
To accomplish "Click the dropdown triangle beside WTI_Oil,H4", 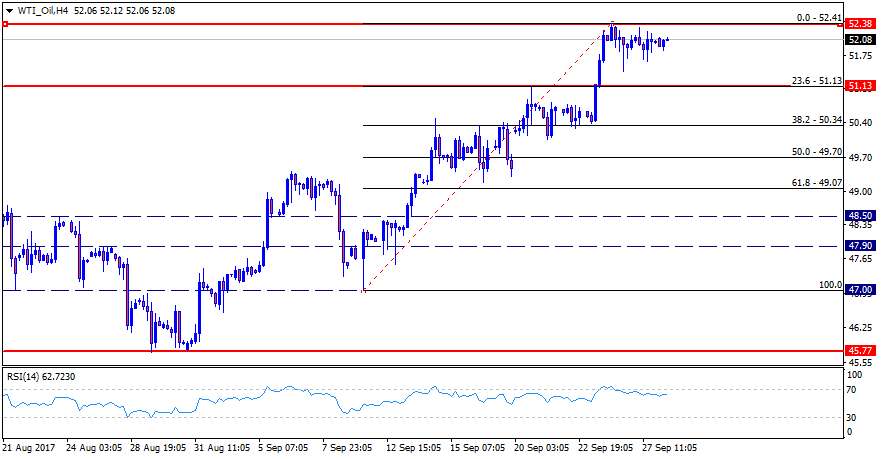I will point(9,10).
